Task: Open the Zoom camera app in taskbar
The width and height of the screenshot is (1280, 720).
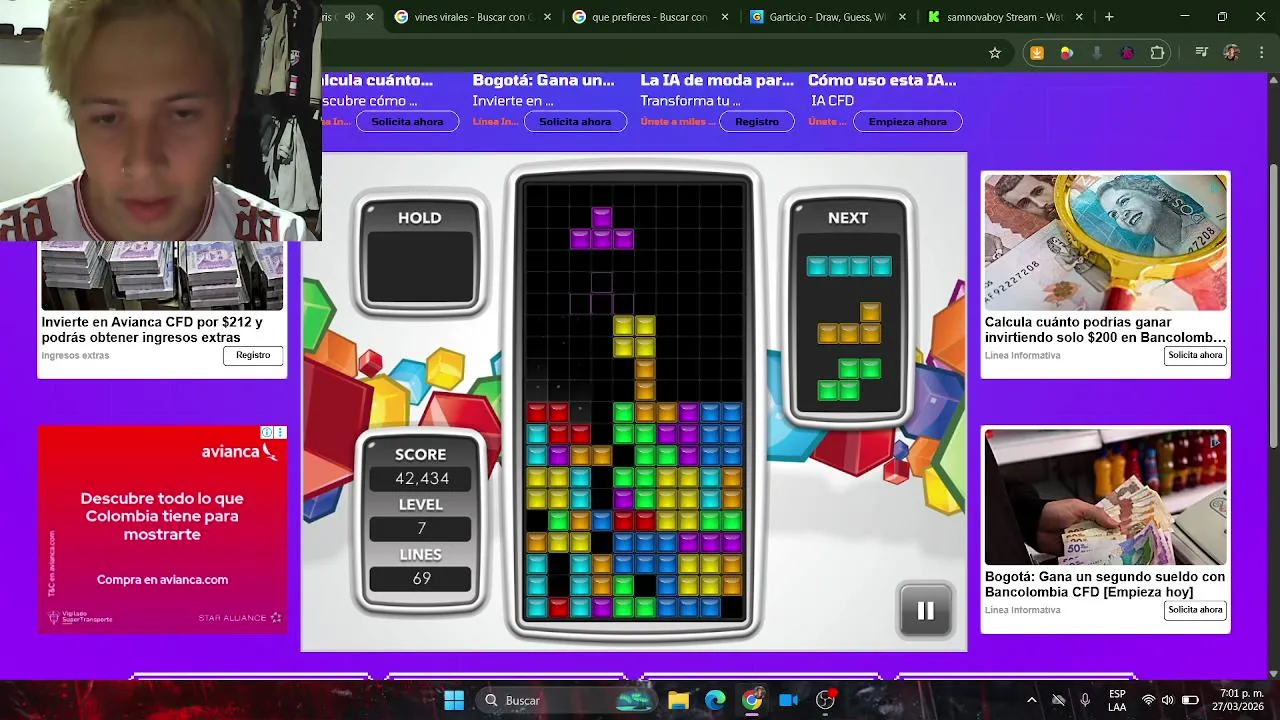Action: point(789,700)
